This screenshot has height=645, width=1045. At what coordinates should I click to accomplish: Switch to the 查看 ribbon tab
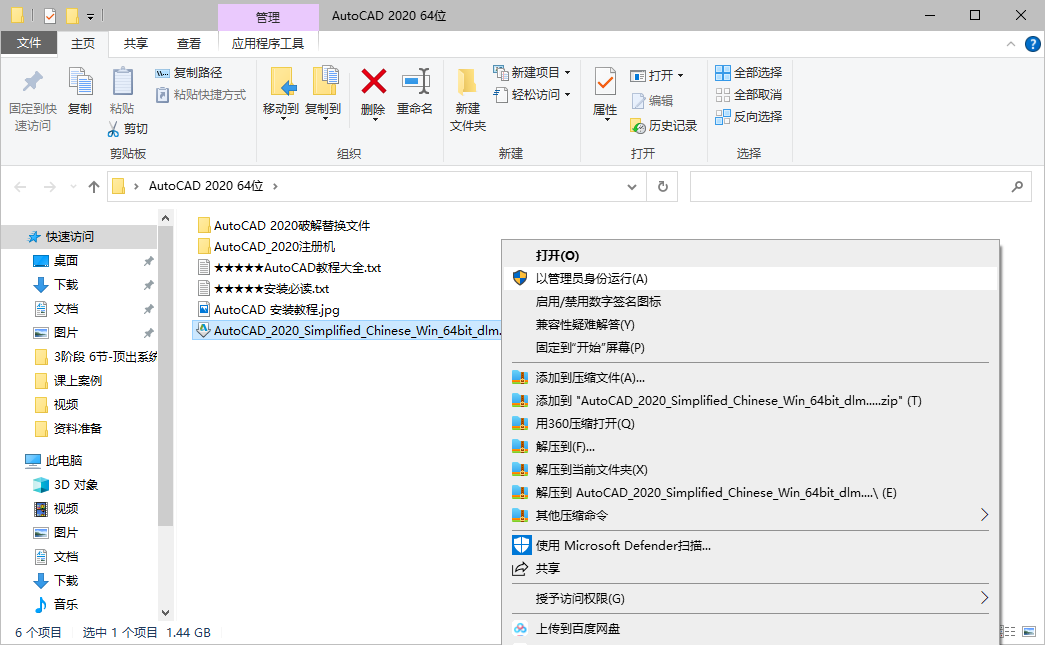coord(188,43)
